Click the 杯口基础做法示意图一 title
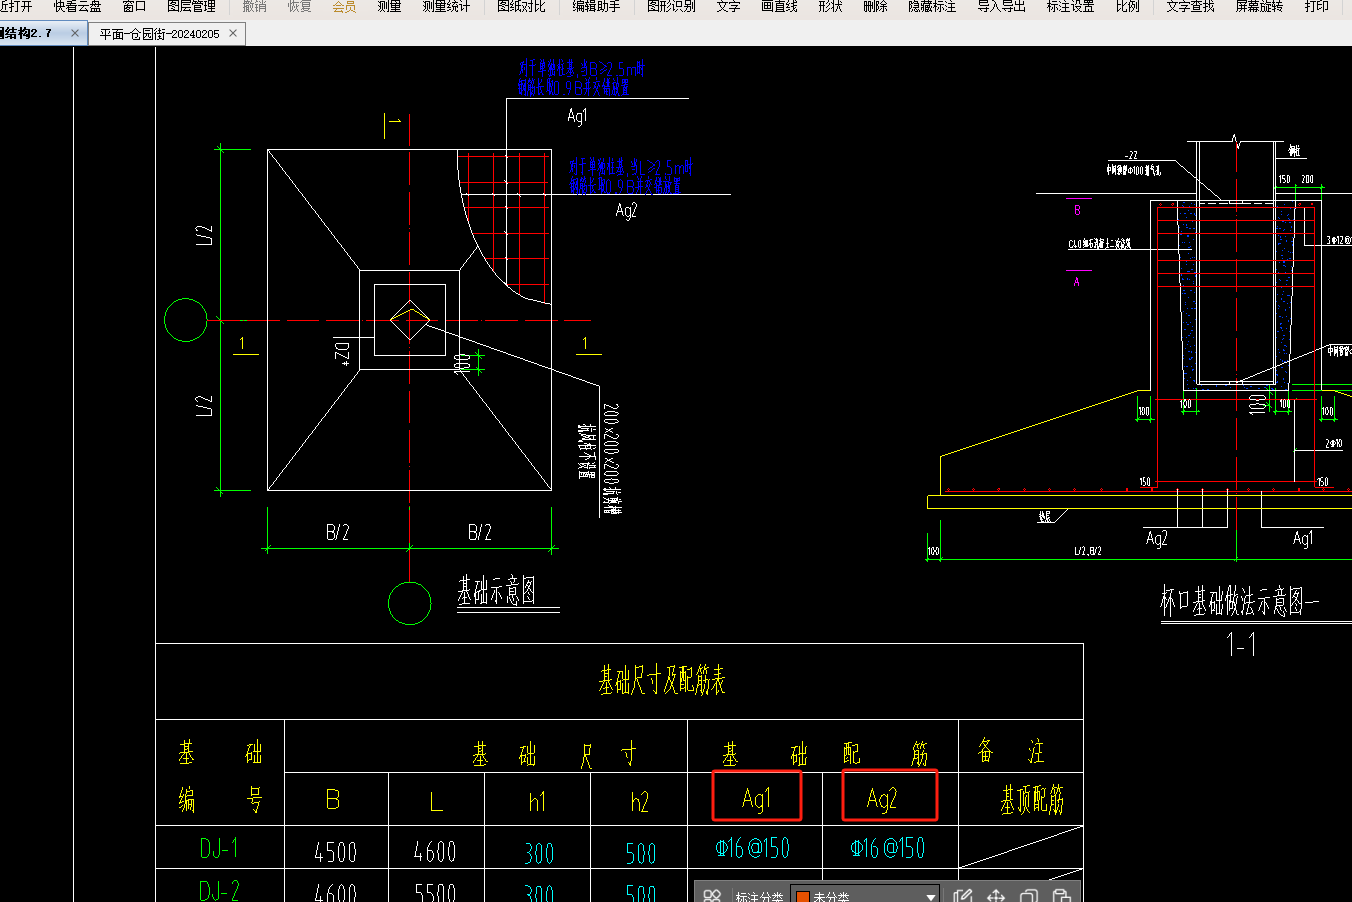Image resolution: width=1352 pixels, height=902 pixels. point(1240,601)
